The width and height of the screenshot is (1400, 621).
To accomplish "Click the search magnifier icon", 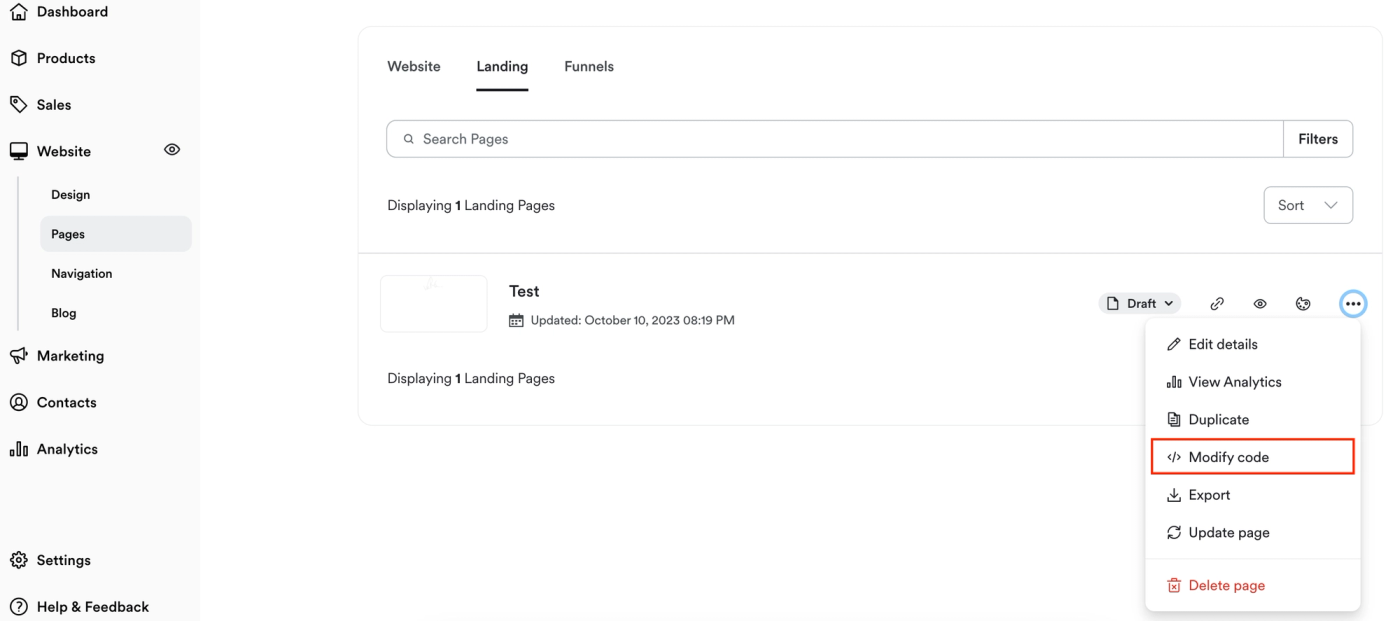I will pyautogui.click(x=408, y=139).
